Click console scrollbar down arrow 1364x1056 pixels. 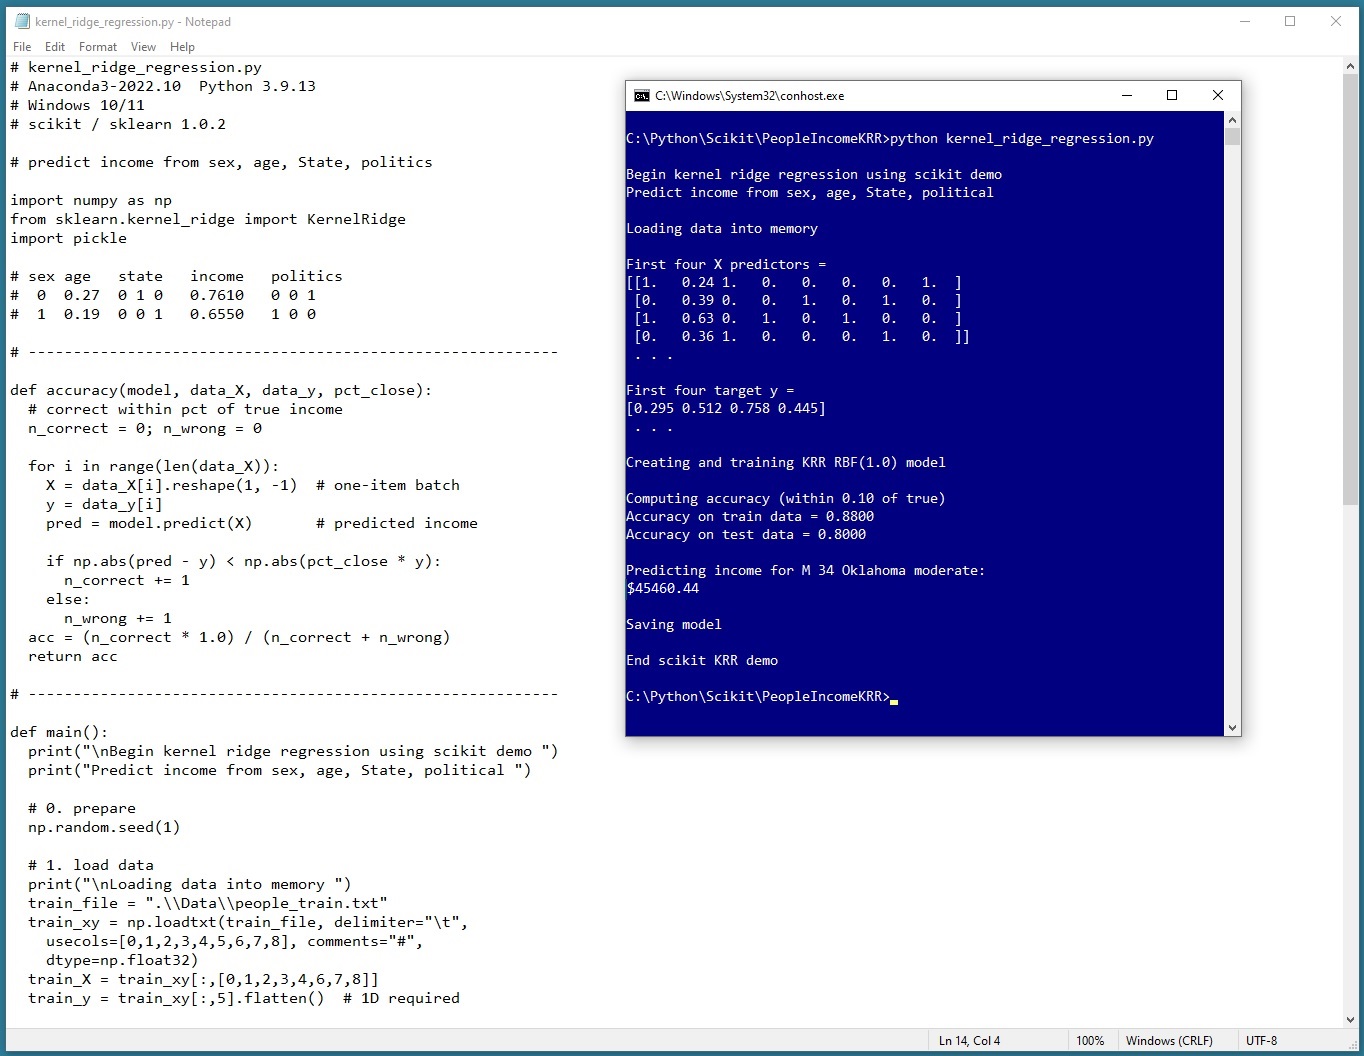point(1232,728)
